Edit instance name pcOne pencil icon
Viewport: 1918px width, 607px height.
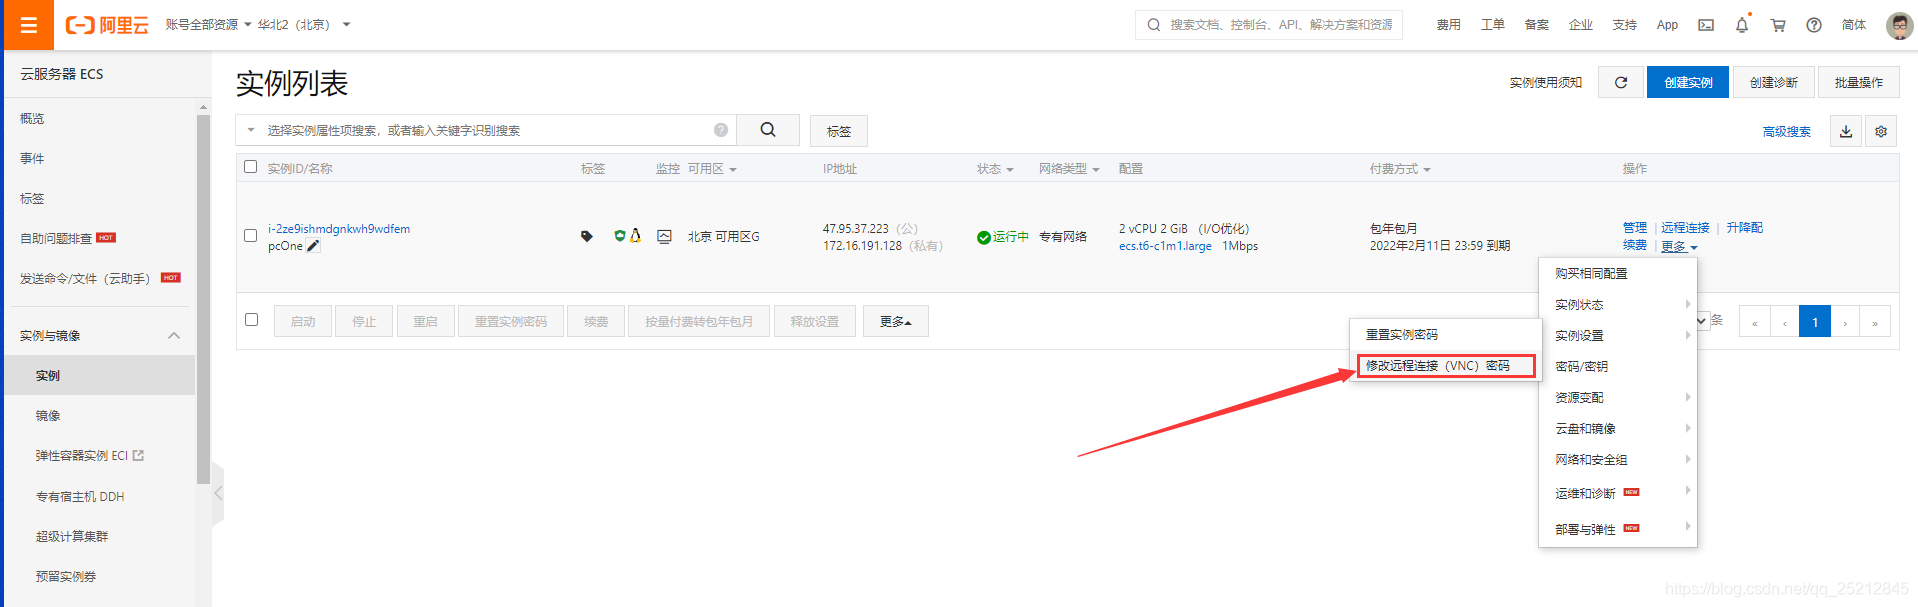pyautogui.click(x=313, y=246)
